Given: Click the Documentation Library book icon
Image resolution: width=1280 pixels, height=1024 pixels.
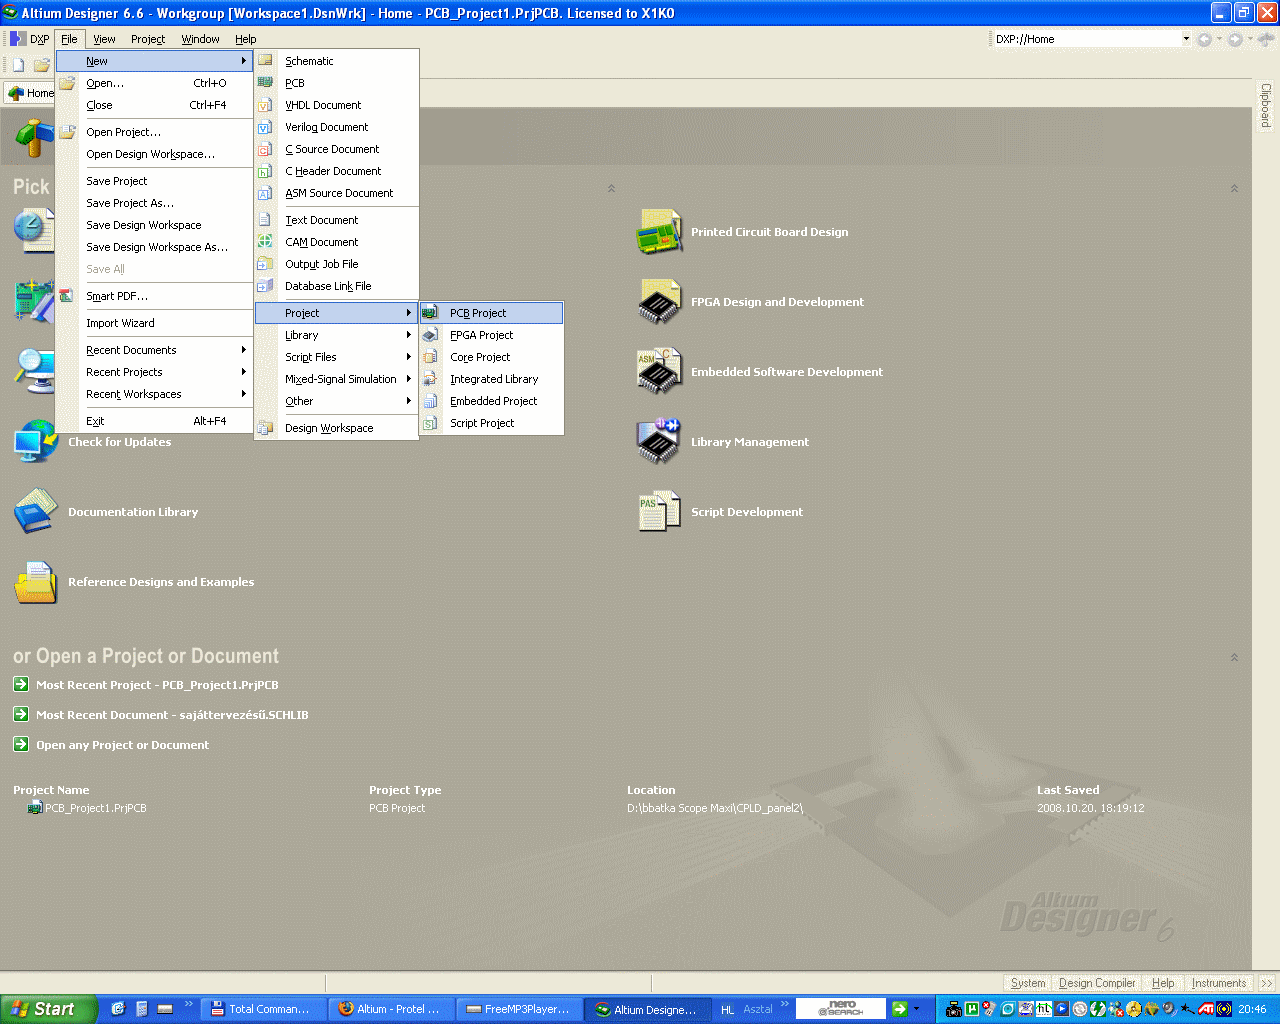Looking at the screenshot, I should click(x=36, y=511).
